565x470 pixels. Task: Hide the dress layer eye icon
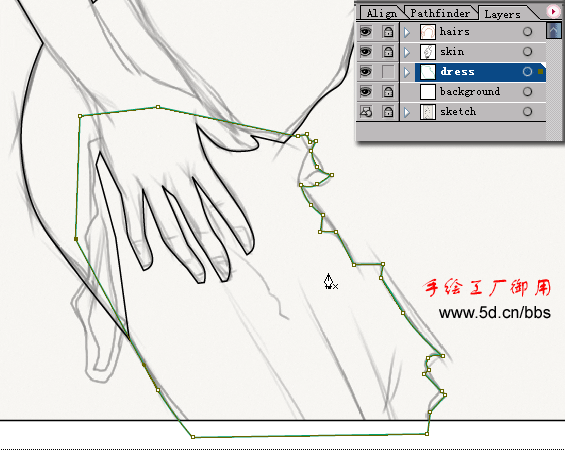366,72
